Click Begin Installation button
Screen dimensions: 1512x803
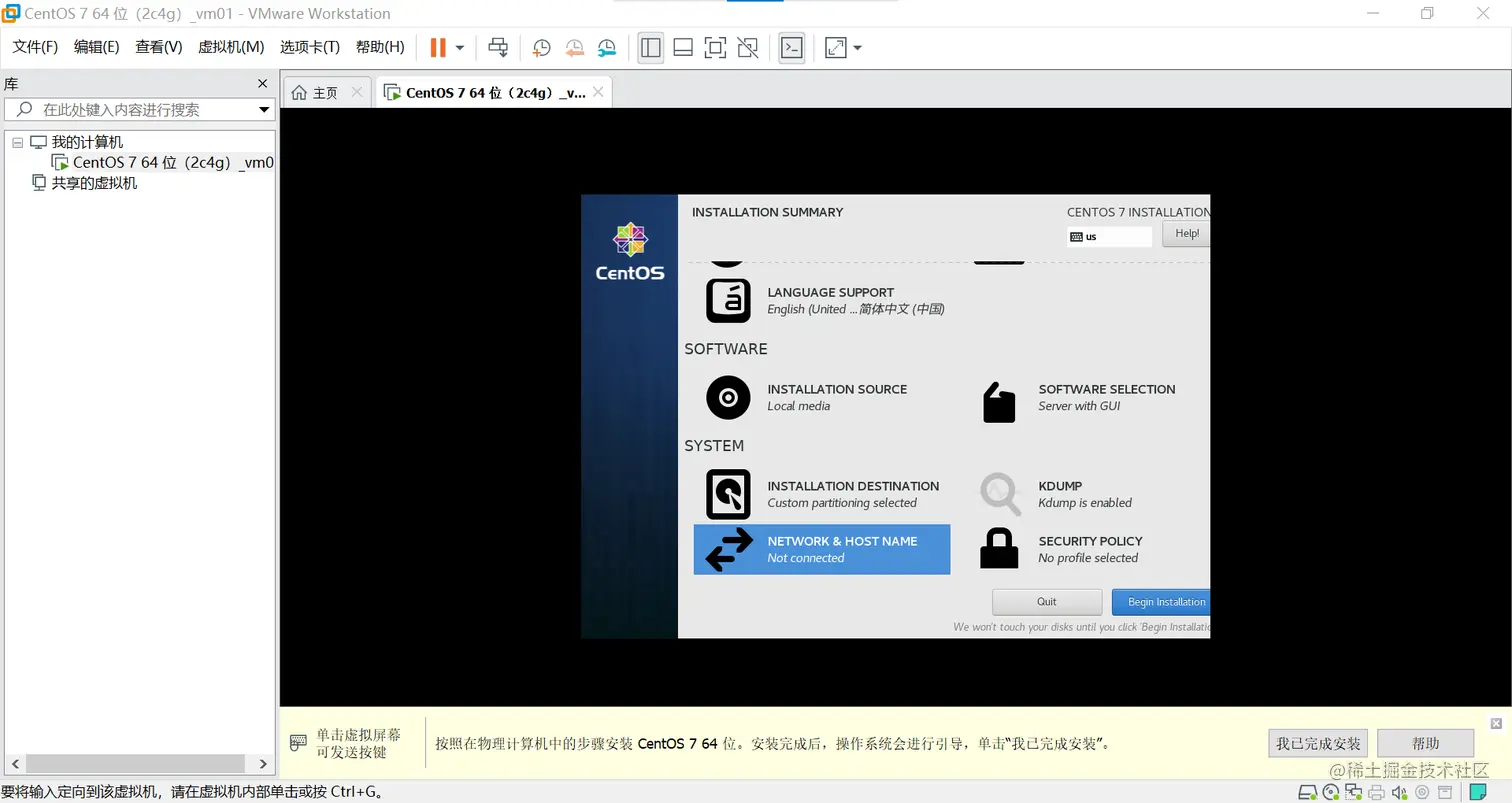[1161, 602]
